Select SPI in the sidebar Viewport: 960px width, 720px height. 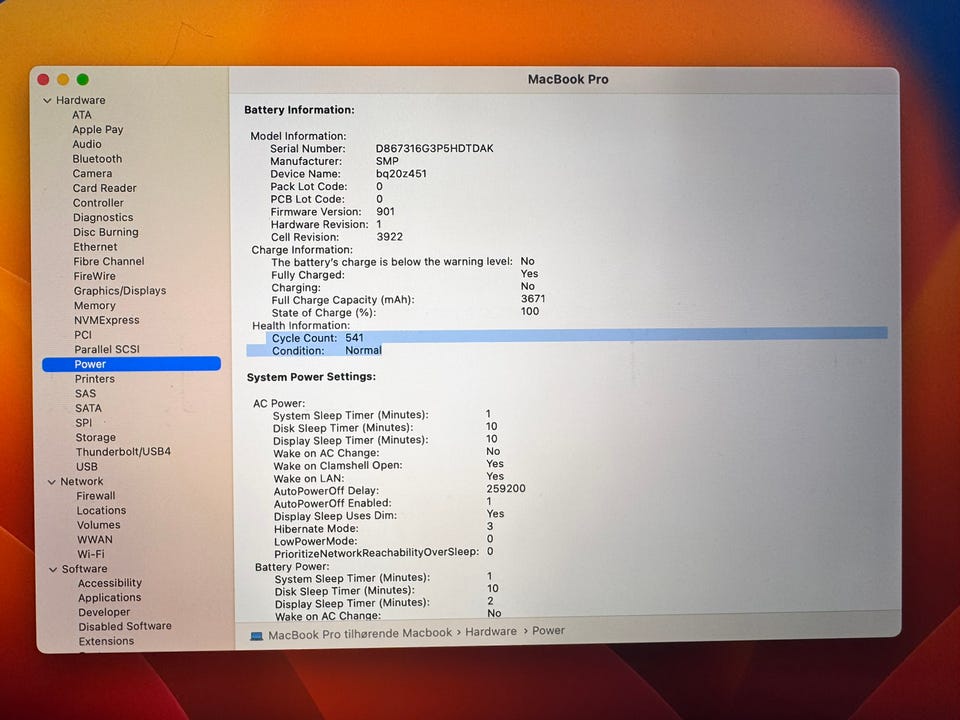pyautogui.click(x=84, y=423)
